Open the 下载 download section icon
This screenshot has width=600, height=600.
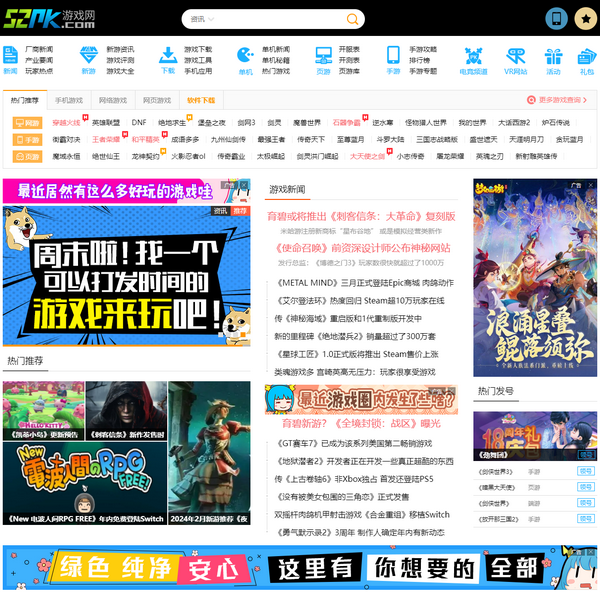pyautogui.click(x=167, y=58)
